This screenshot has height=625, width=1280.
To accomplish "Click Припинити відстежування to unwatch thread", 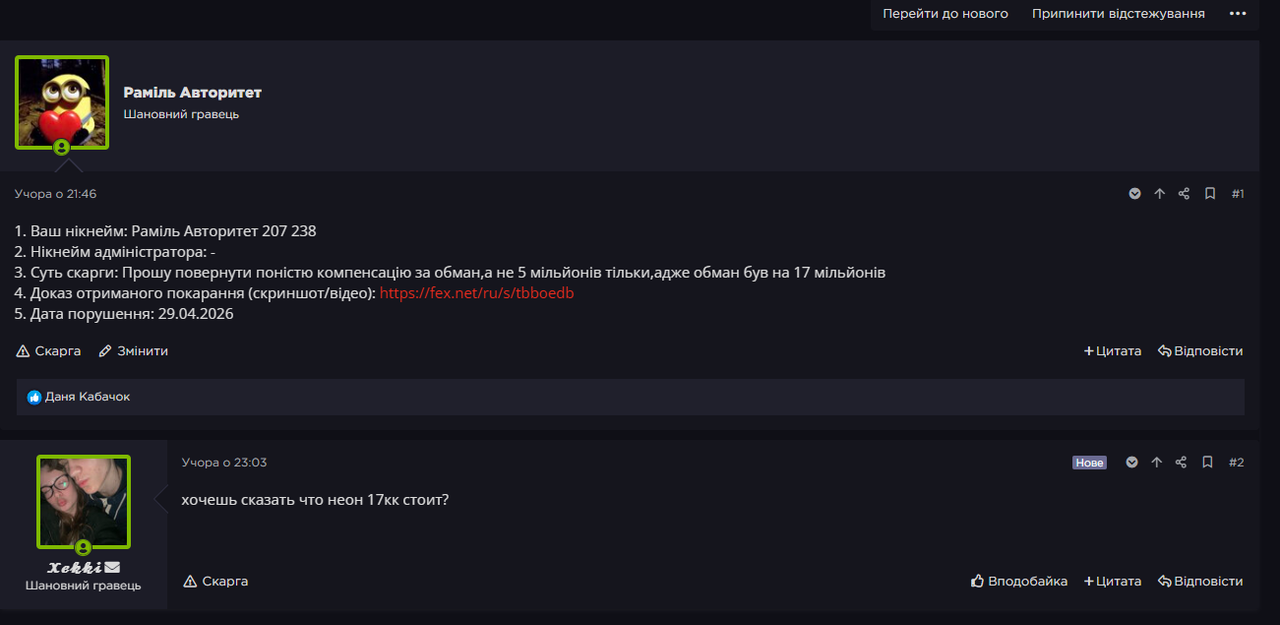I will tap(1118, 14).
